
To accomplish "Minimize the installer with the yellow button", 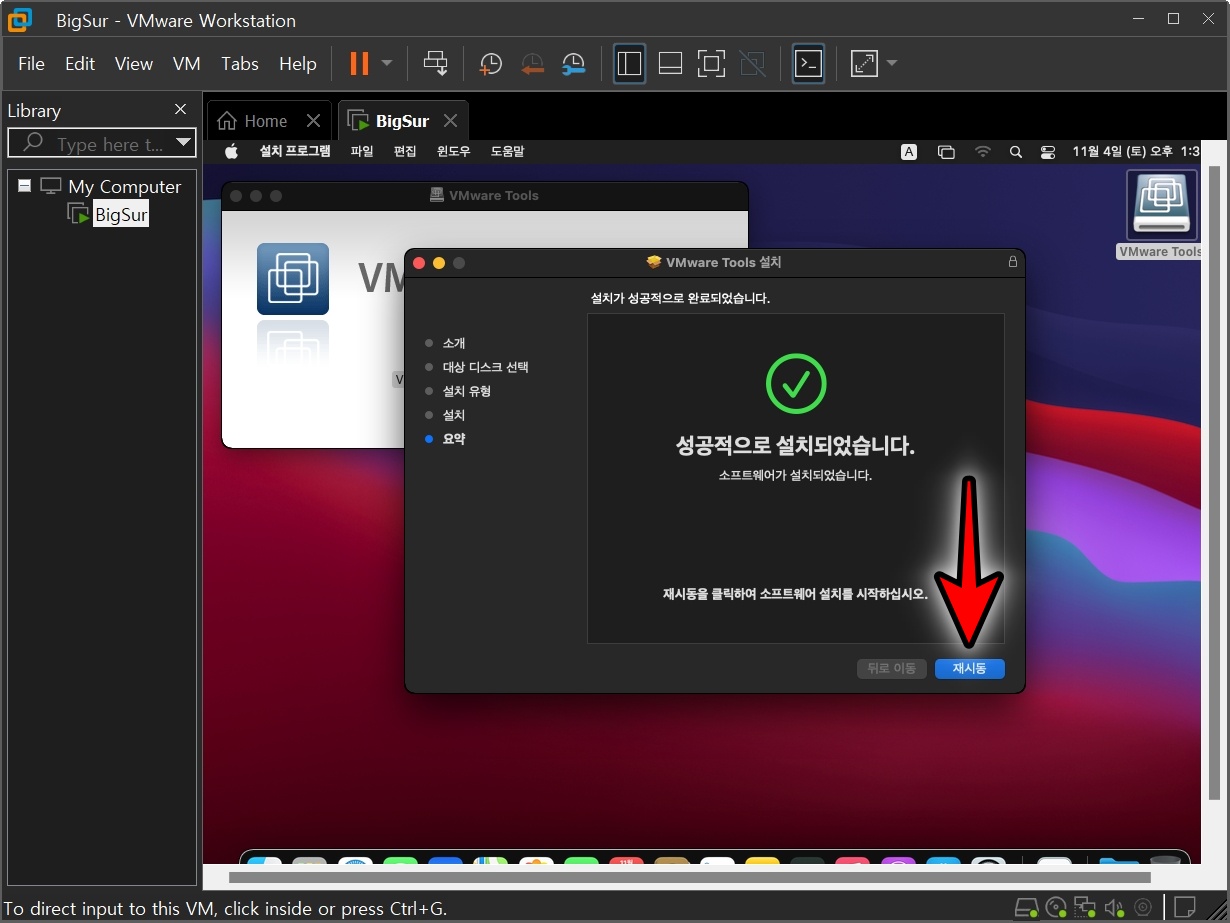I will pos(438,263).
